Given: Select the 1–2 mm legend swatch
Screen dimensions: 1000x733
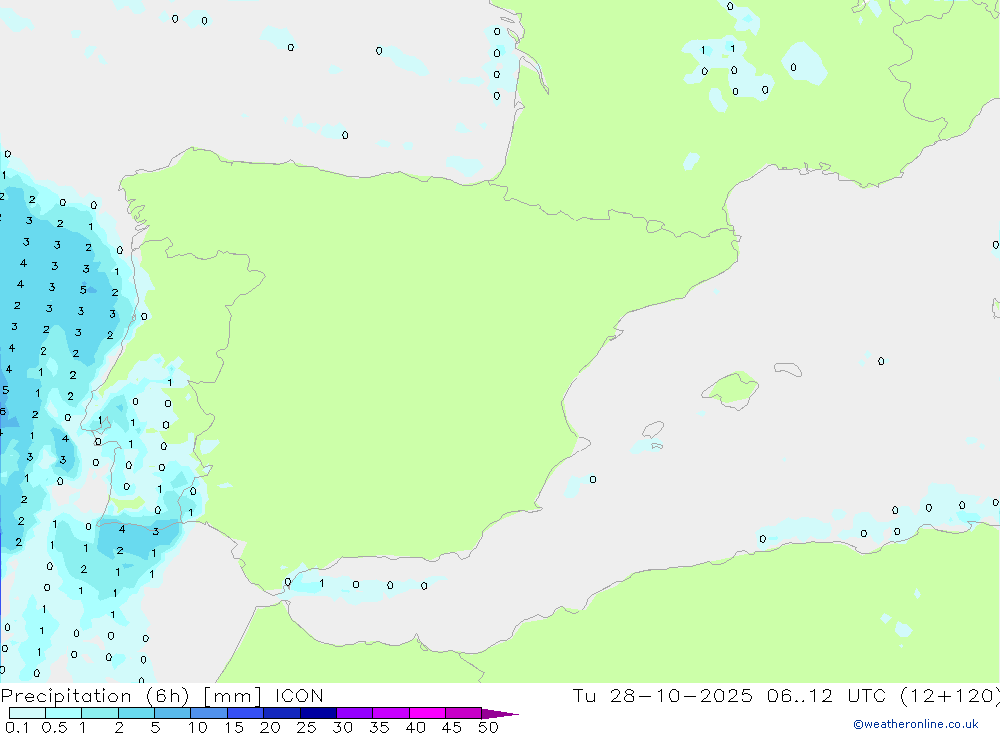Looking at the screenshot, I should tap(99, 713).
